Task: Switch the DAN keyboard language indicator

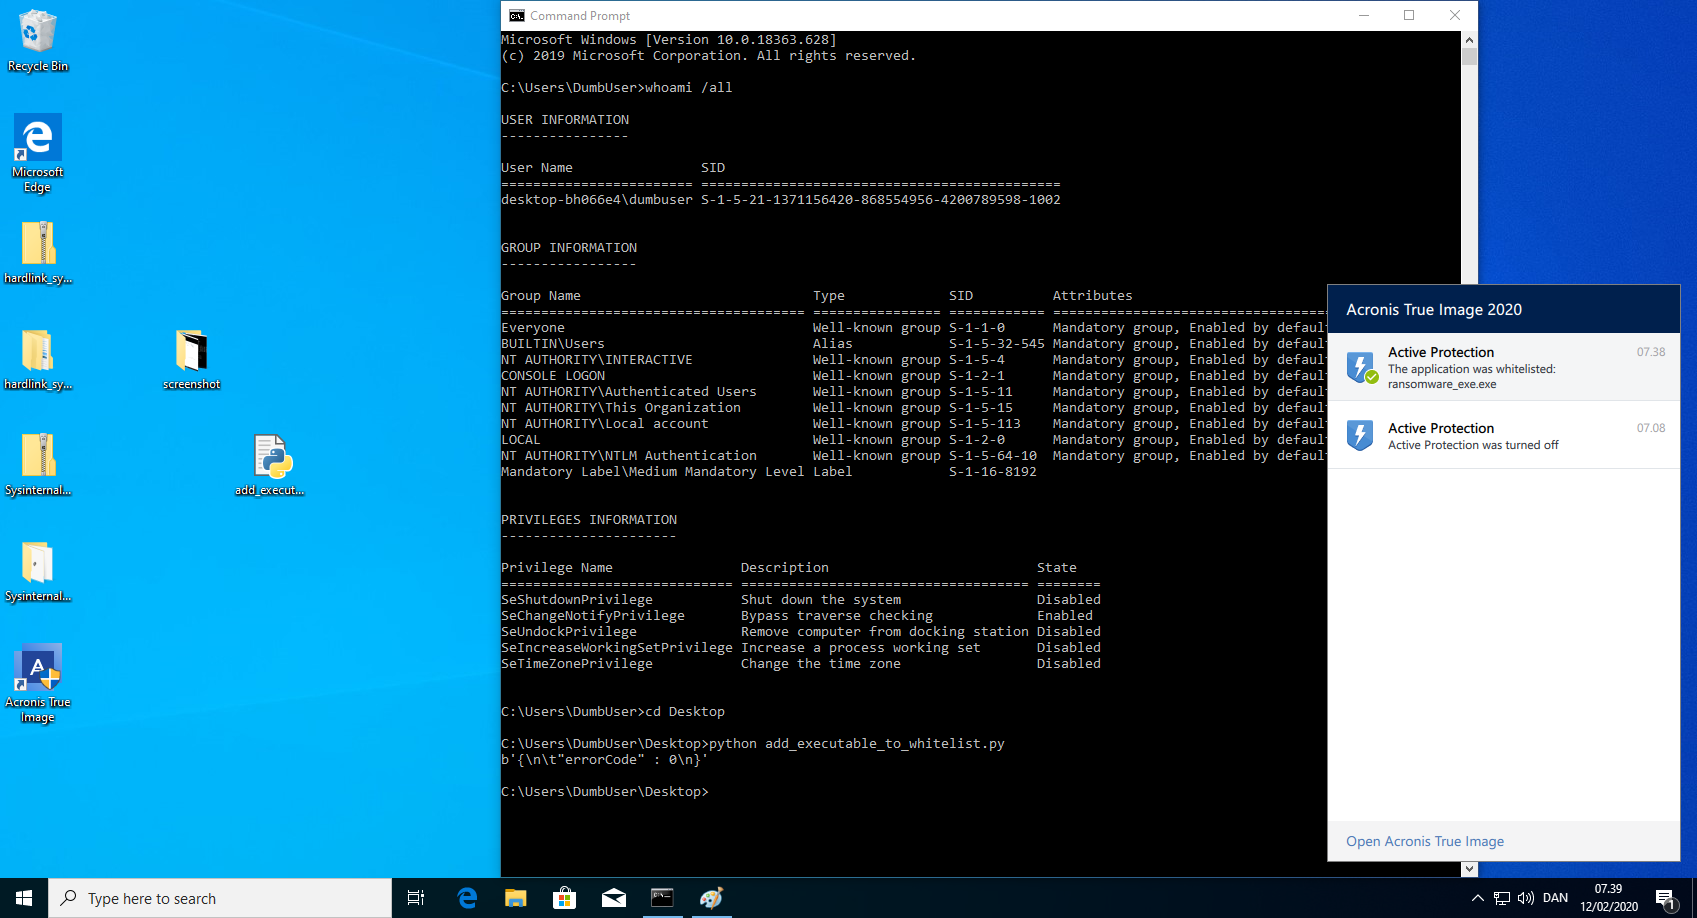Action: (1555, 898)
